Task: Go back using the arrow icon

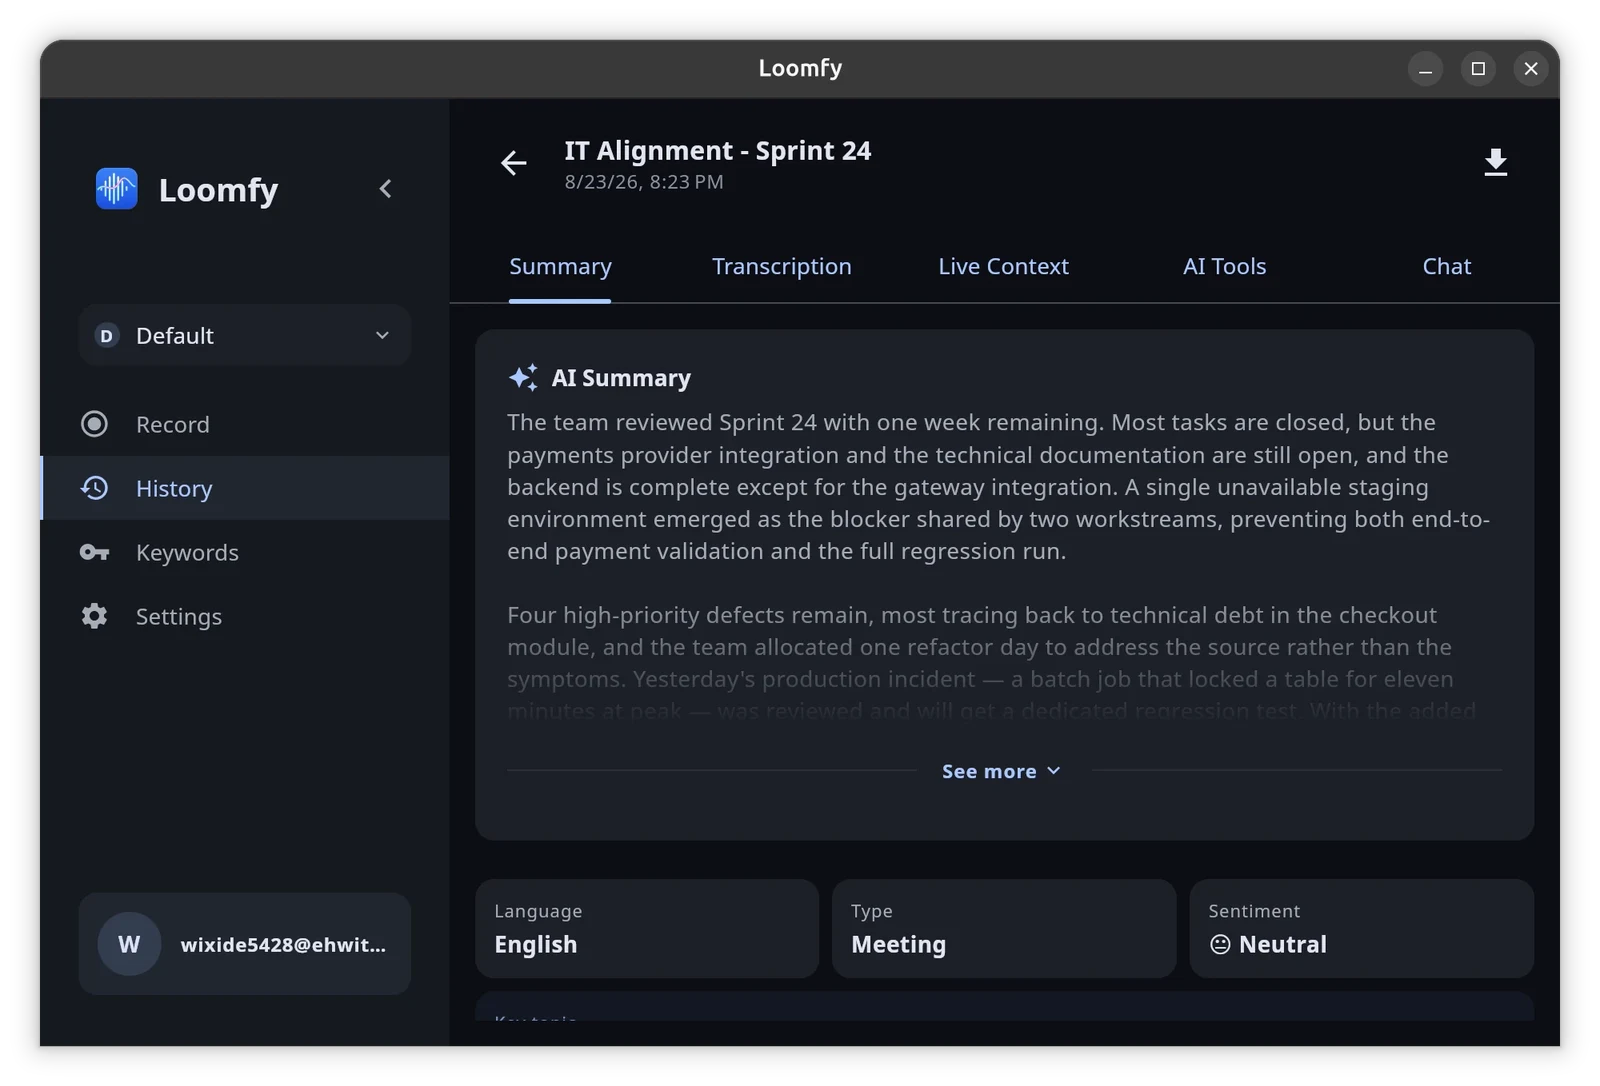Action: click(x=513, y=163)
